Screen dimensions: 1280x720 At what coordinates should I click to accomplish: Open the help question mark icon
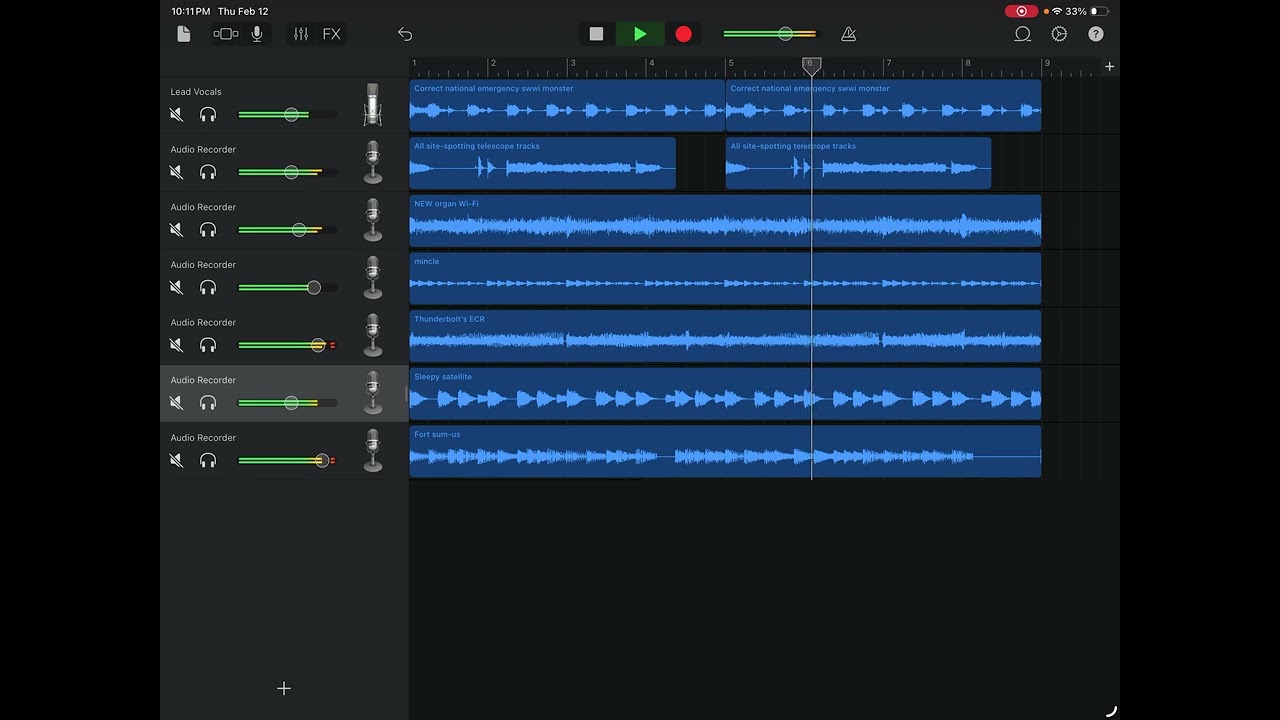[x=1096, y=34]
